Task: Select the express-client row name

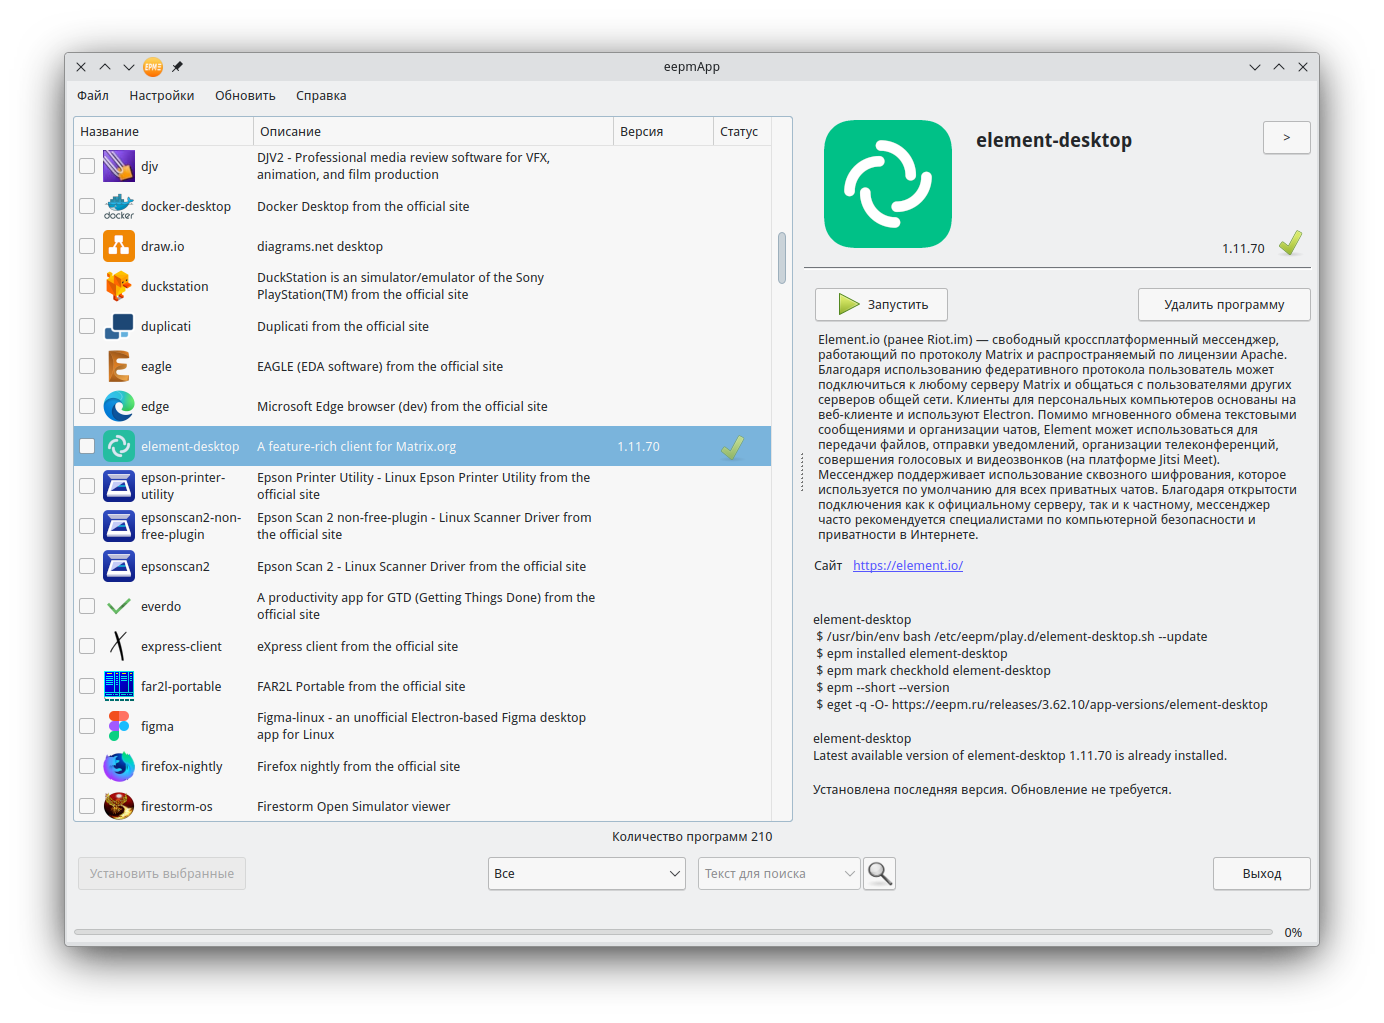Action: click(x=181, y=646)
